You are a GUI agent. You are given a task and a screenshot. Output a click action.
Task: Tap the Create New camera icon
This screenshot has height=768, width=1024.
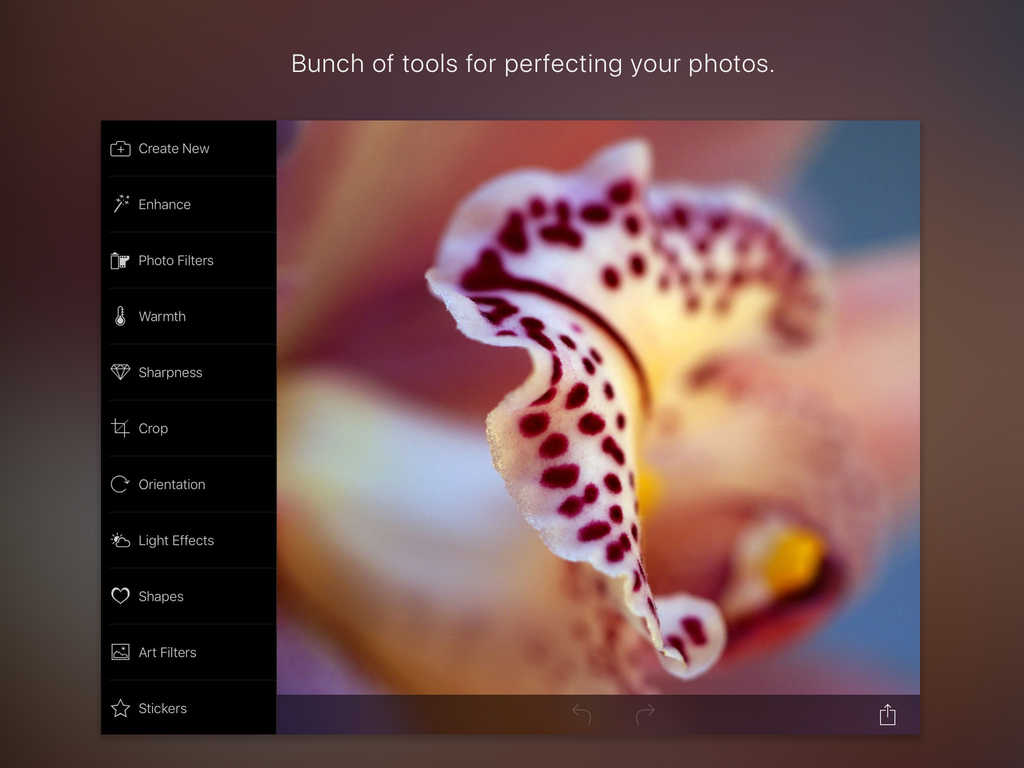pos(120,149)
